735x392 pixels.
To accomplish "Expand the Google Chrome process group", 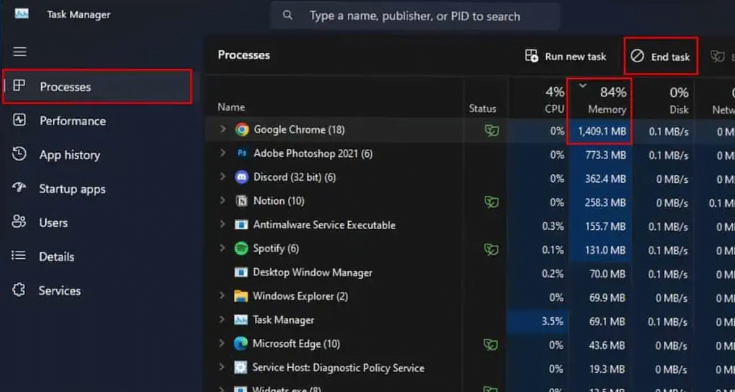I will [x=223, y=129].
